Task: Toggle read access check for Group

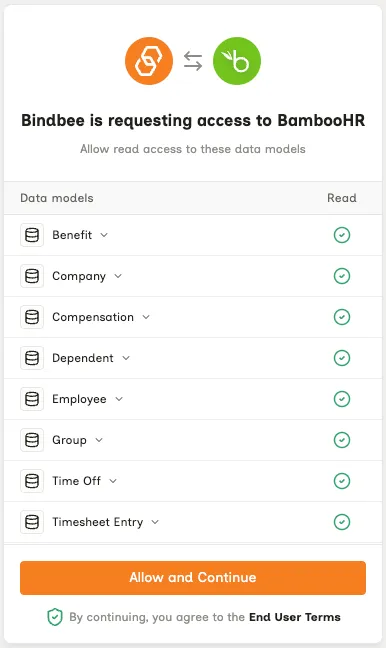Action: point(342,440)
